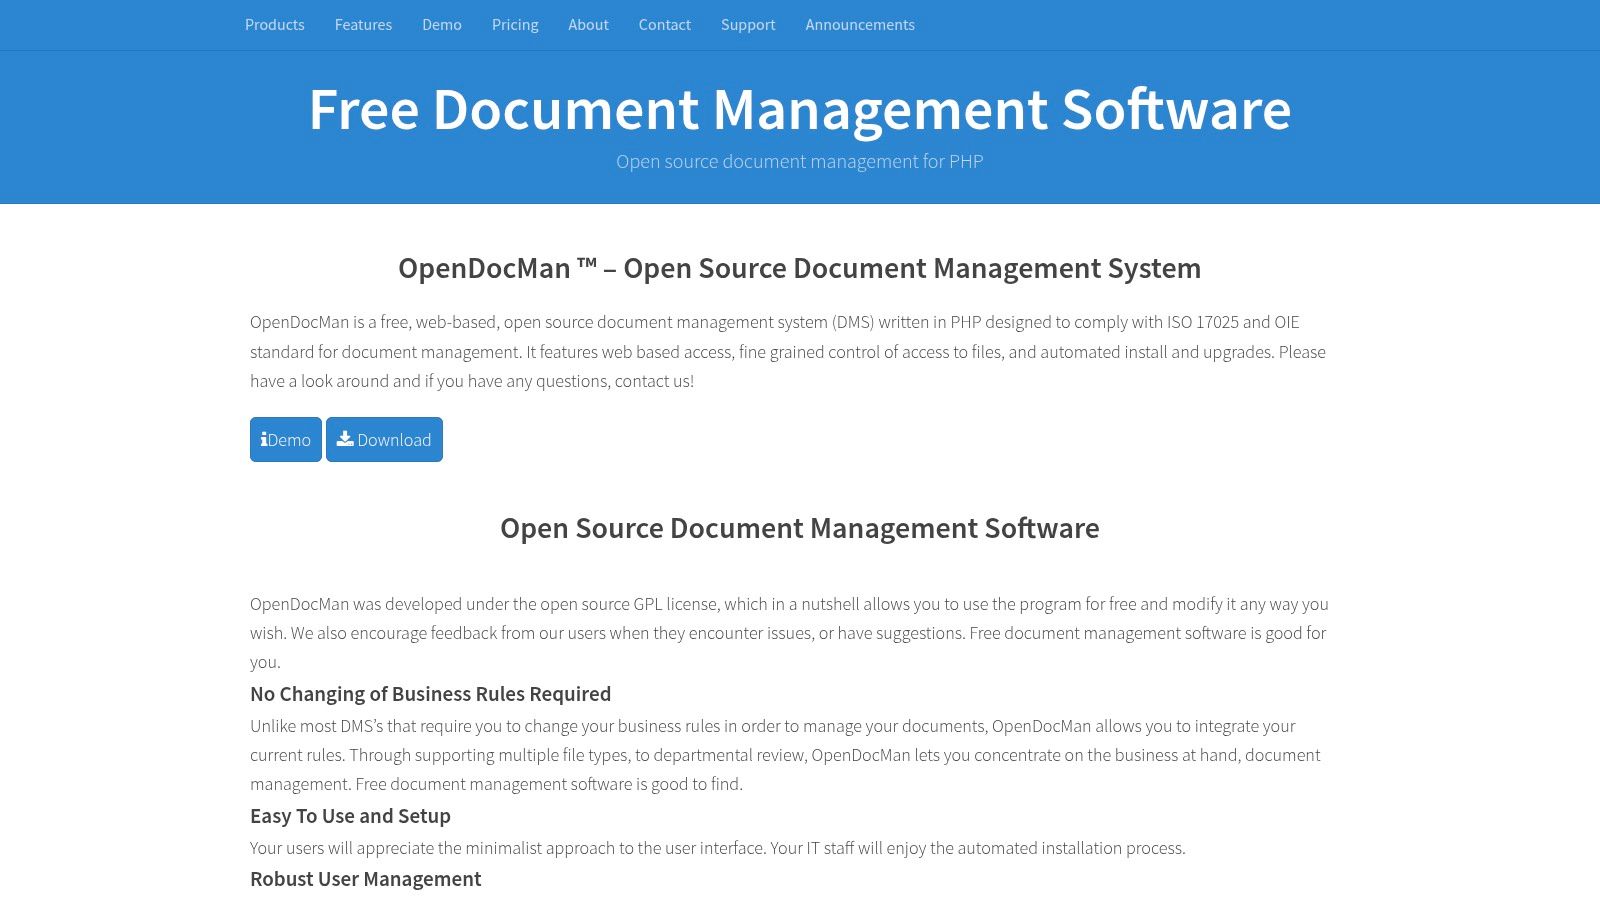Viewport: 1600px width, 900px height.
Task: Click the No Changing of Business Rules heading
Action: [x=431, y=693]
